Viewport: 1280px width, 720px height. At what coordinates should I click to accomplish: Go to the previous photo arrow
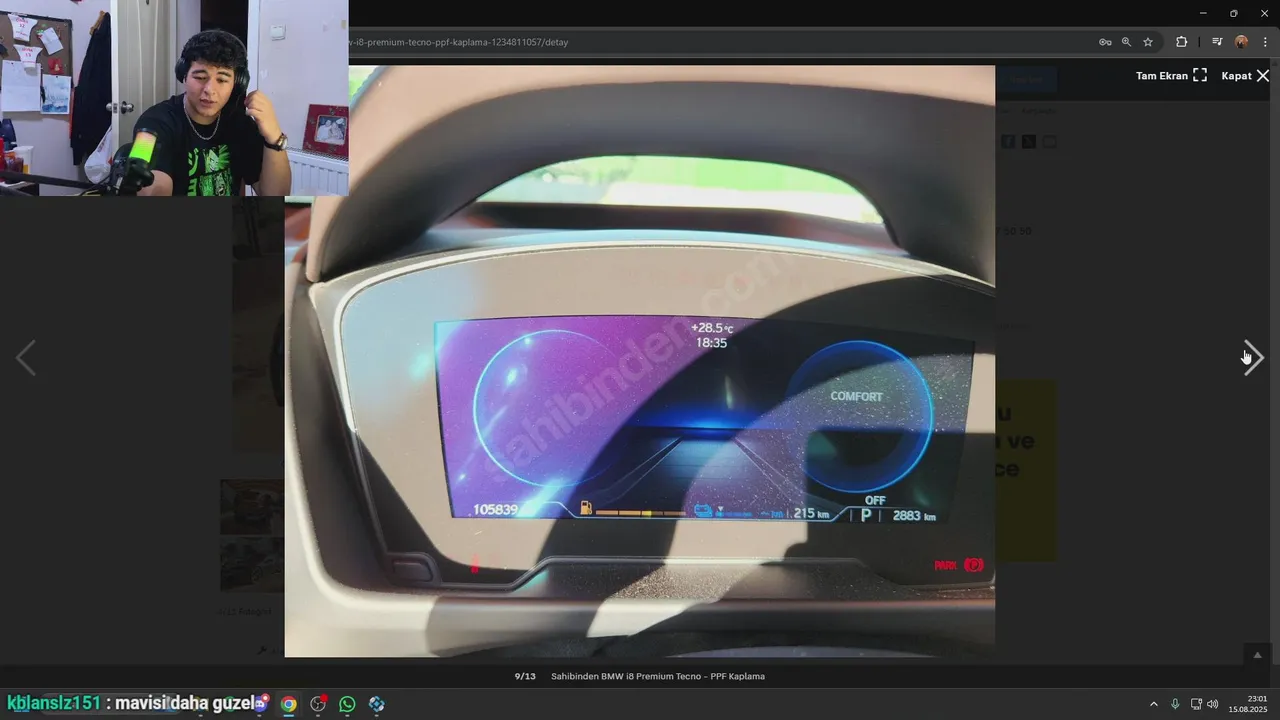point(26,358)
